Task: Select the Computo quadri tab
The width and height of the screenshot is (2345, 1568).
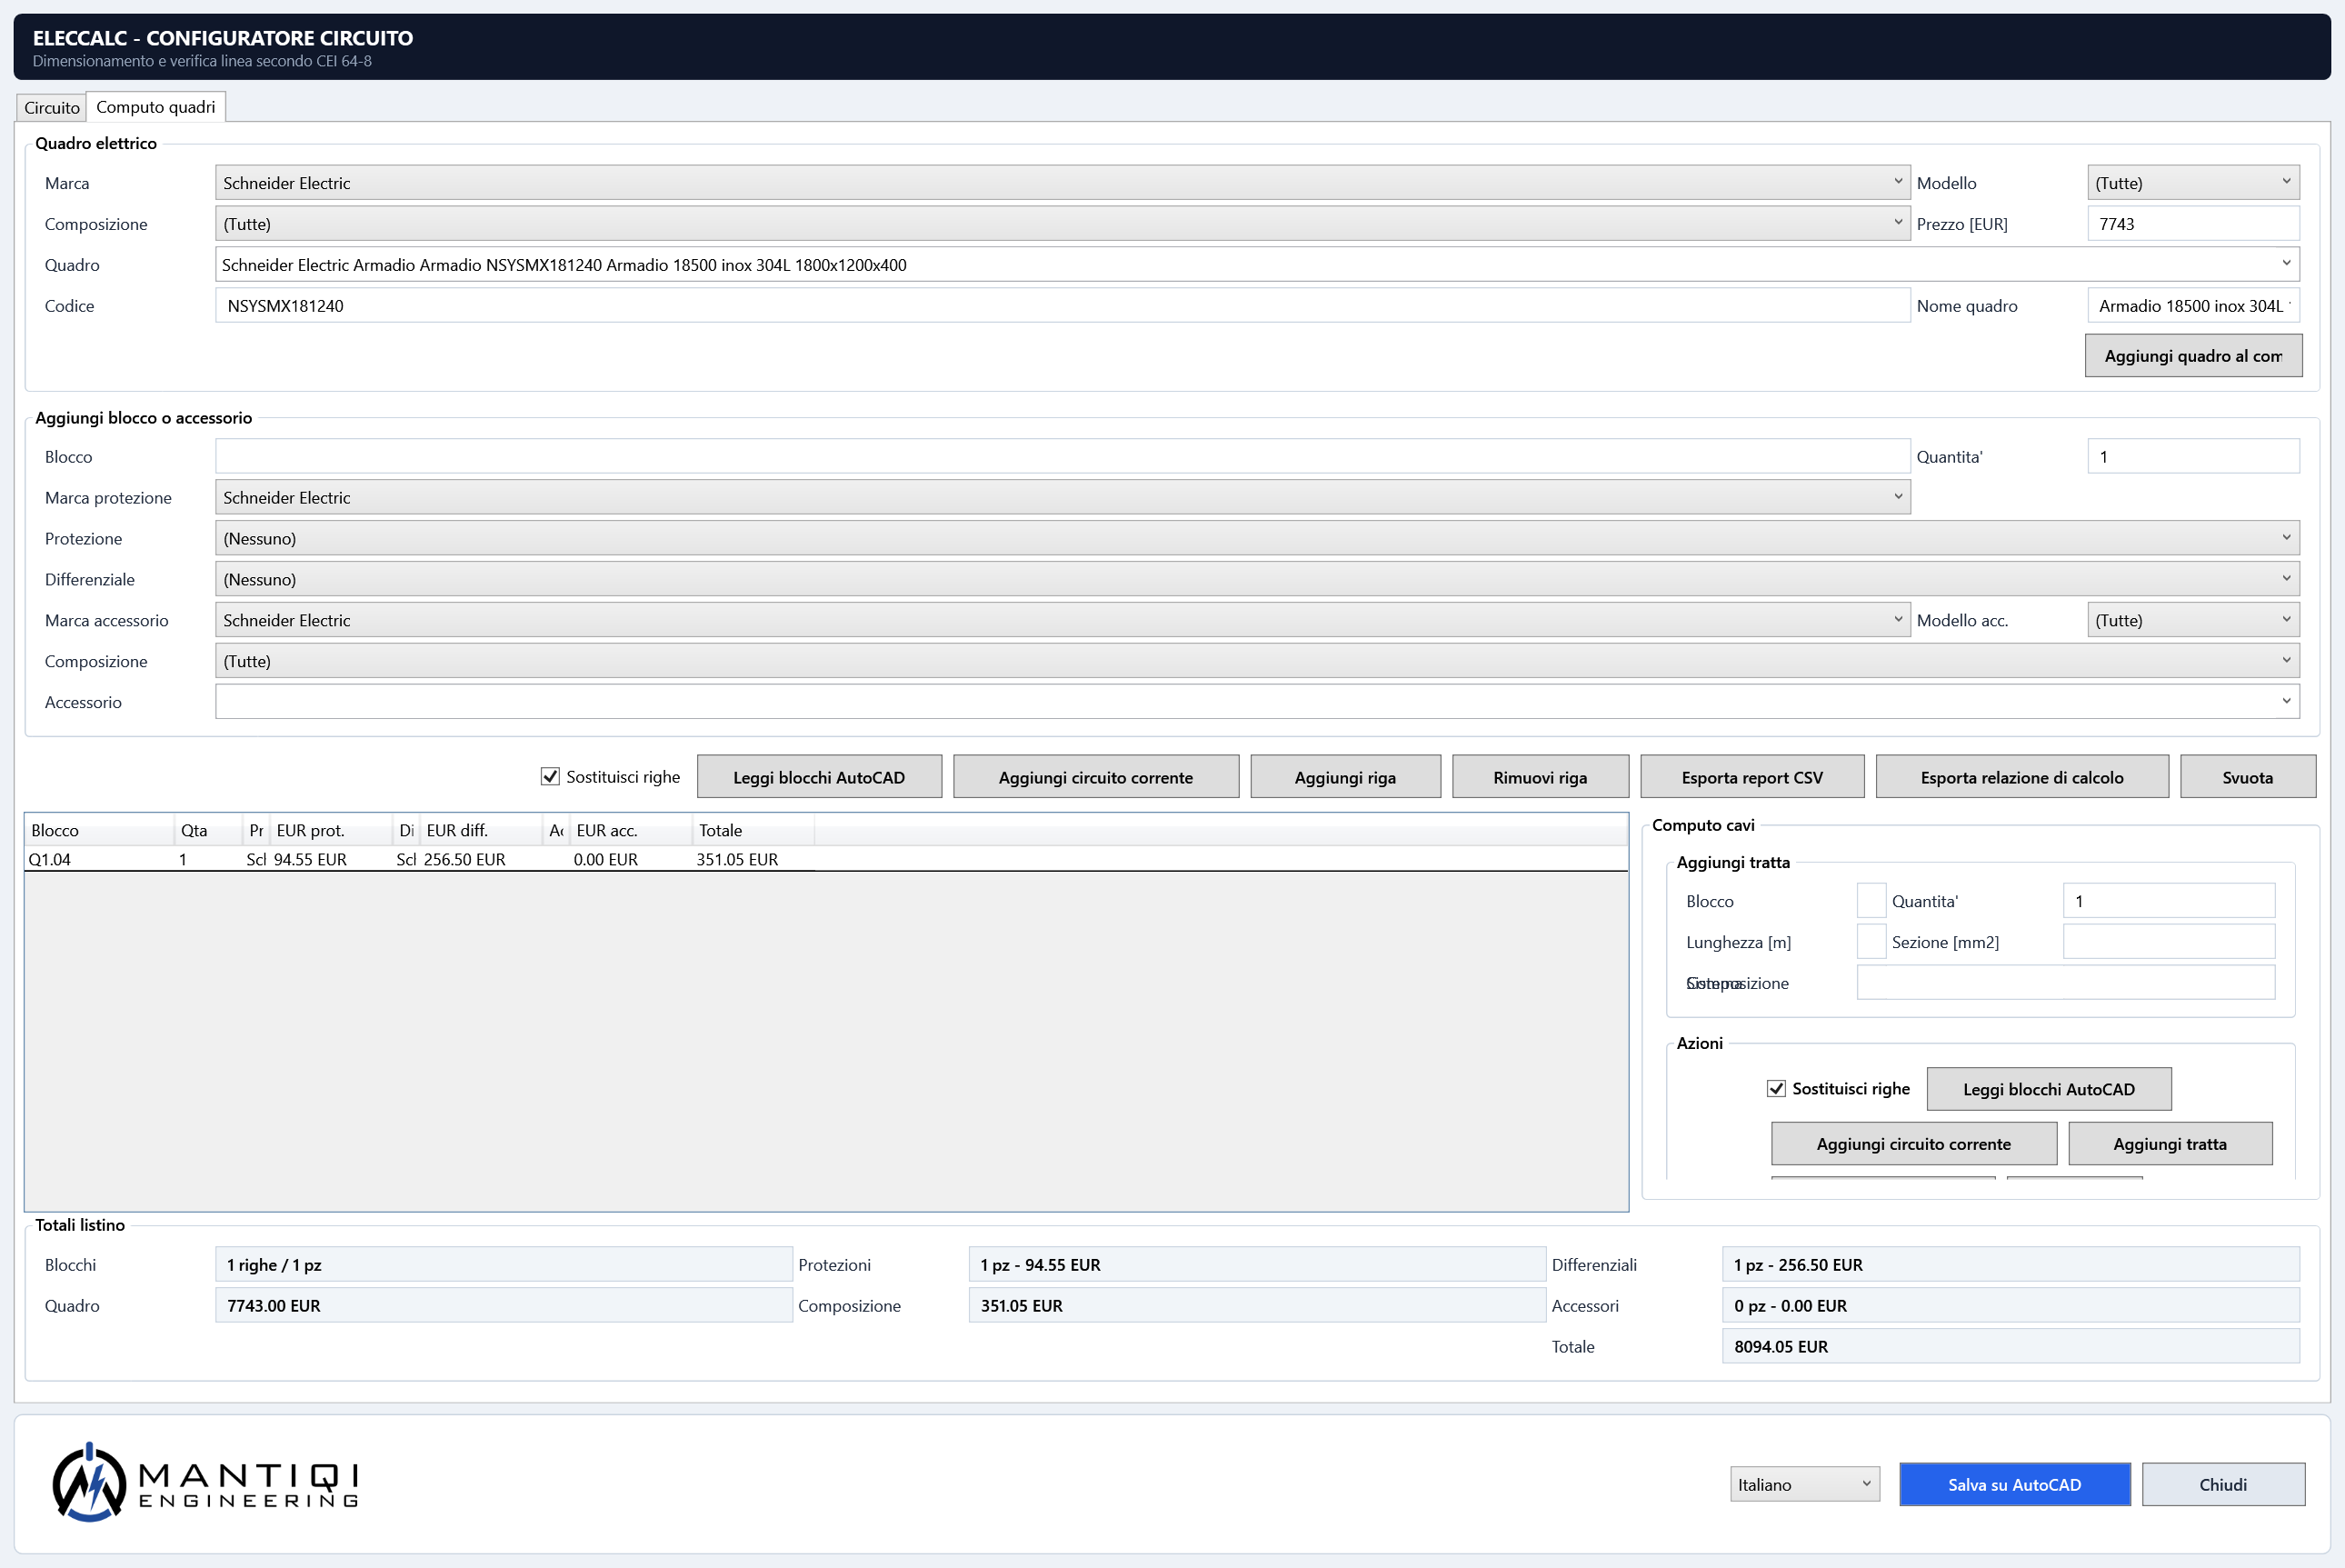Action: tap(156, 107)
